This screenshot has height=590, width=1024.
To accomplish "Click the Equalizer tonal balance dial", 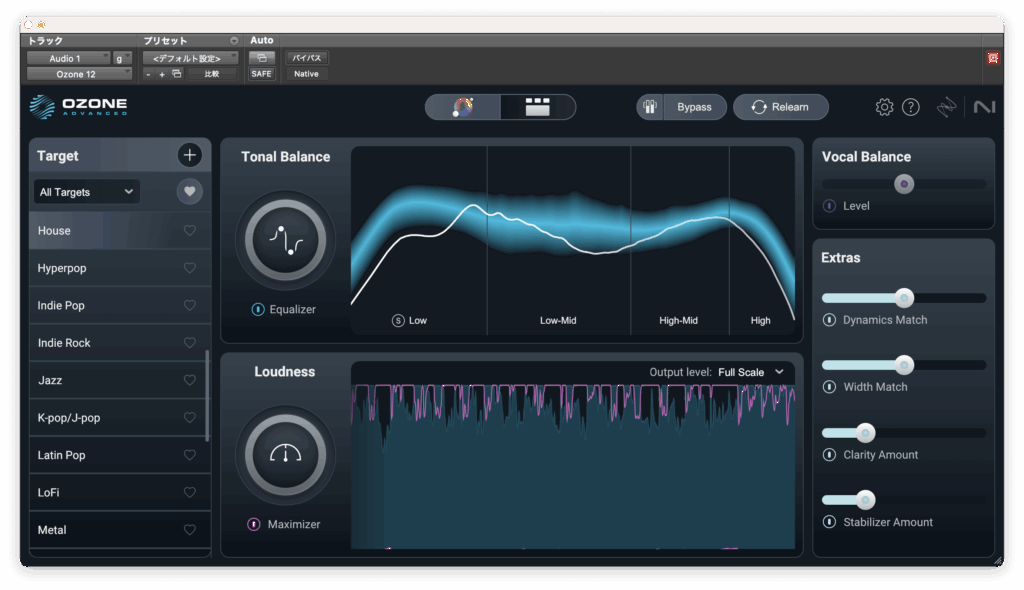I will pyautogui.click(x=285, y=240).
